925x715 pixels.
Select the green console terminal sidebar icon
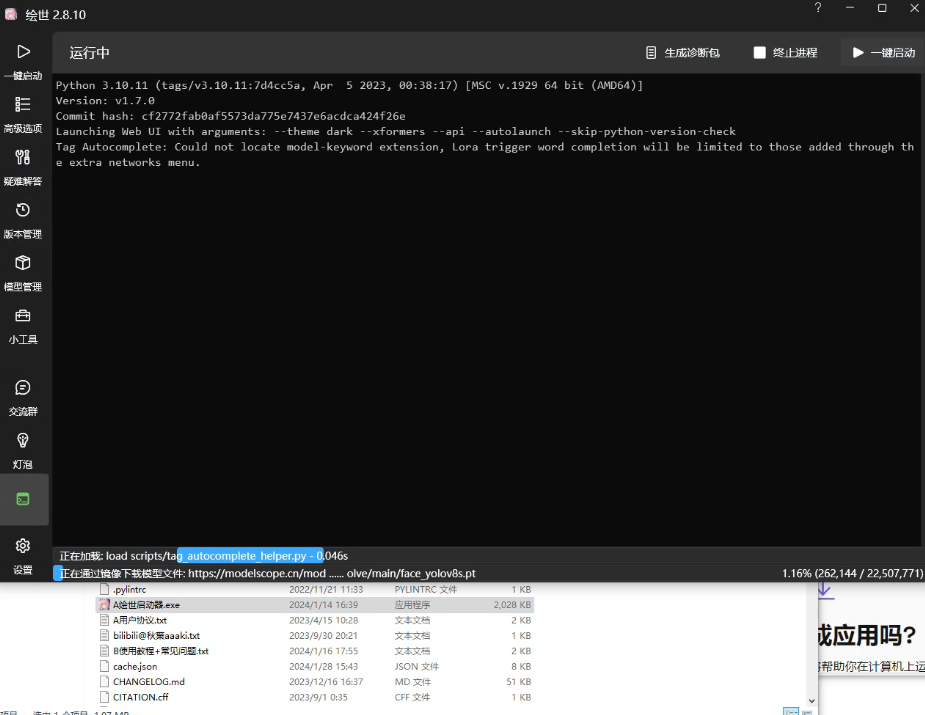pos(23,499)
